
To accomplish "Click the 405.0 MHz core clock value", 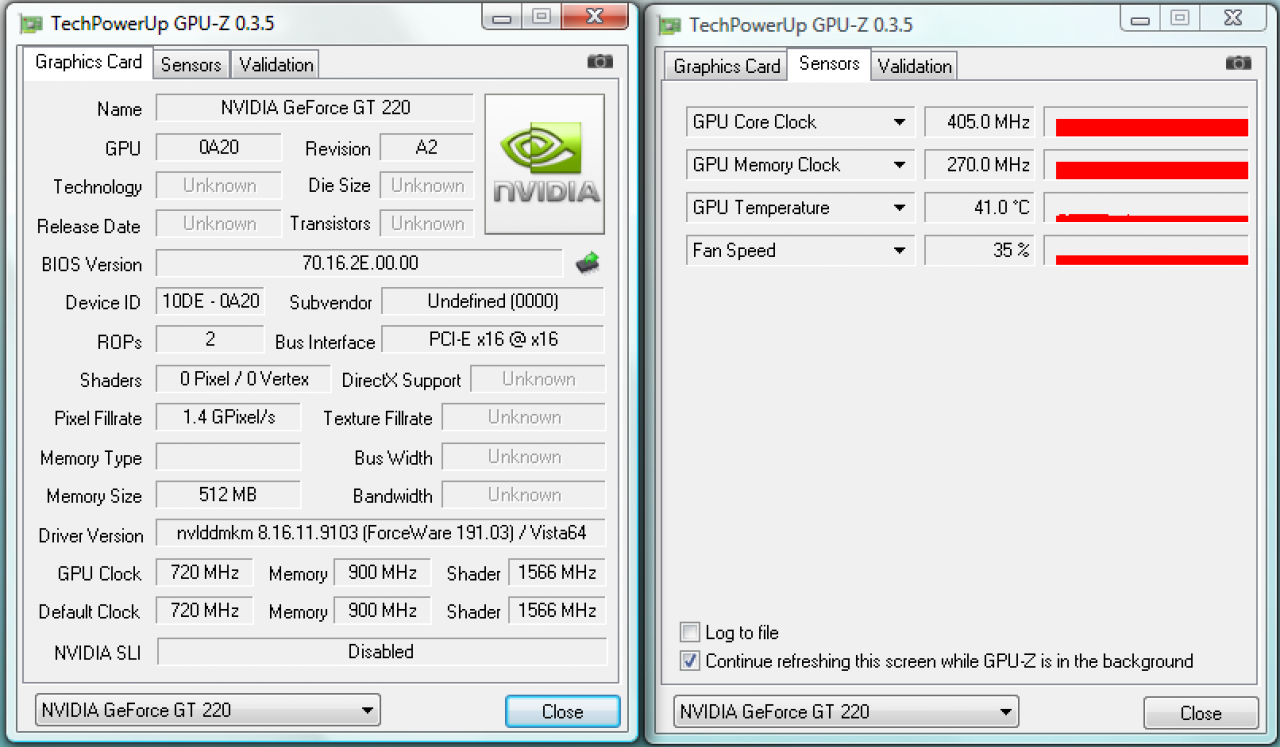I will click(980, 122).
